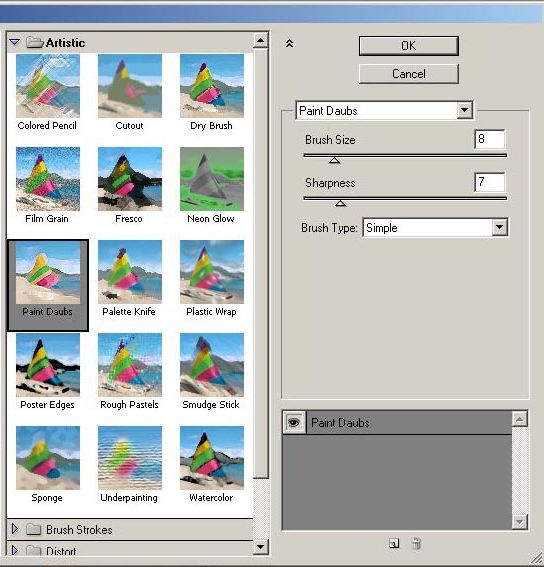
Task: Collapse the Artistic folder triangle
Action: (x=14, y=42)
